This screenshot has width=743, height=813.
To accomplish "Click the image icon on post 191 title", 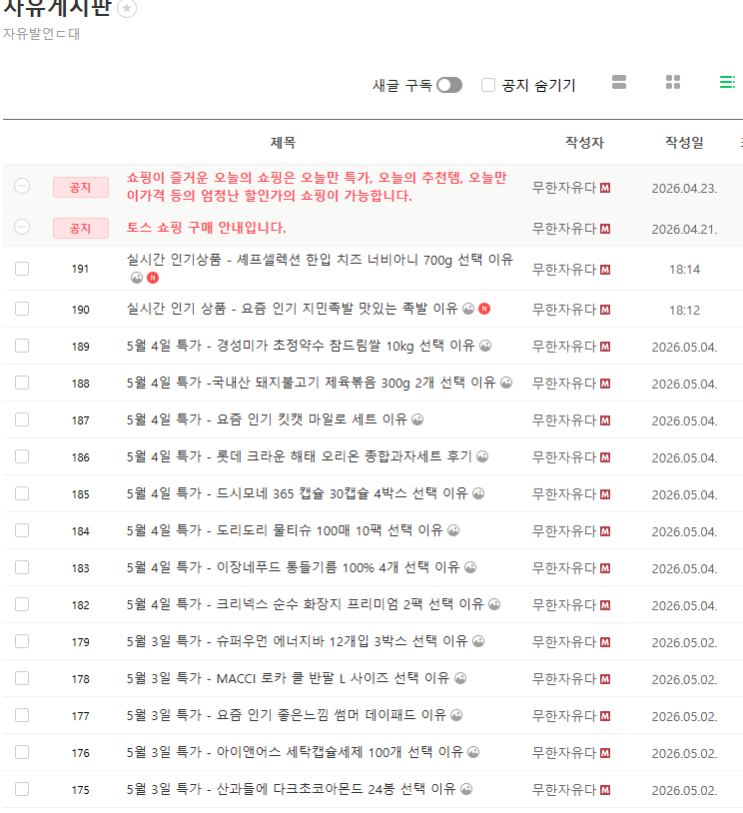I will 136,278.
